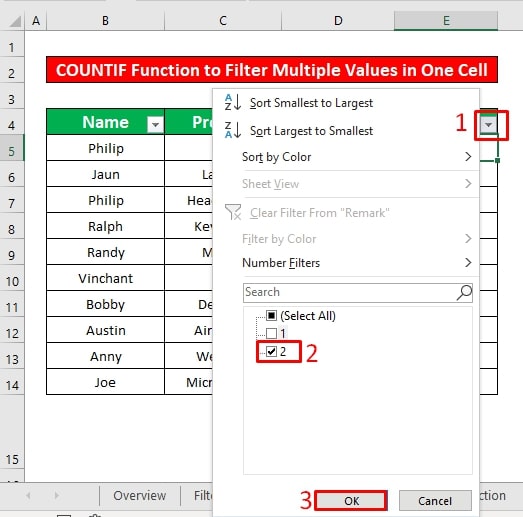
Task: Click Sort Smallest to Largest A-Z icon
Action: coord(233,102)
